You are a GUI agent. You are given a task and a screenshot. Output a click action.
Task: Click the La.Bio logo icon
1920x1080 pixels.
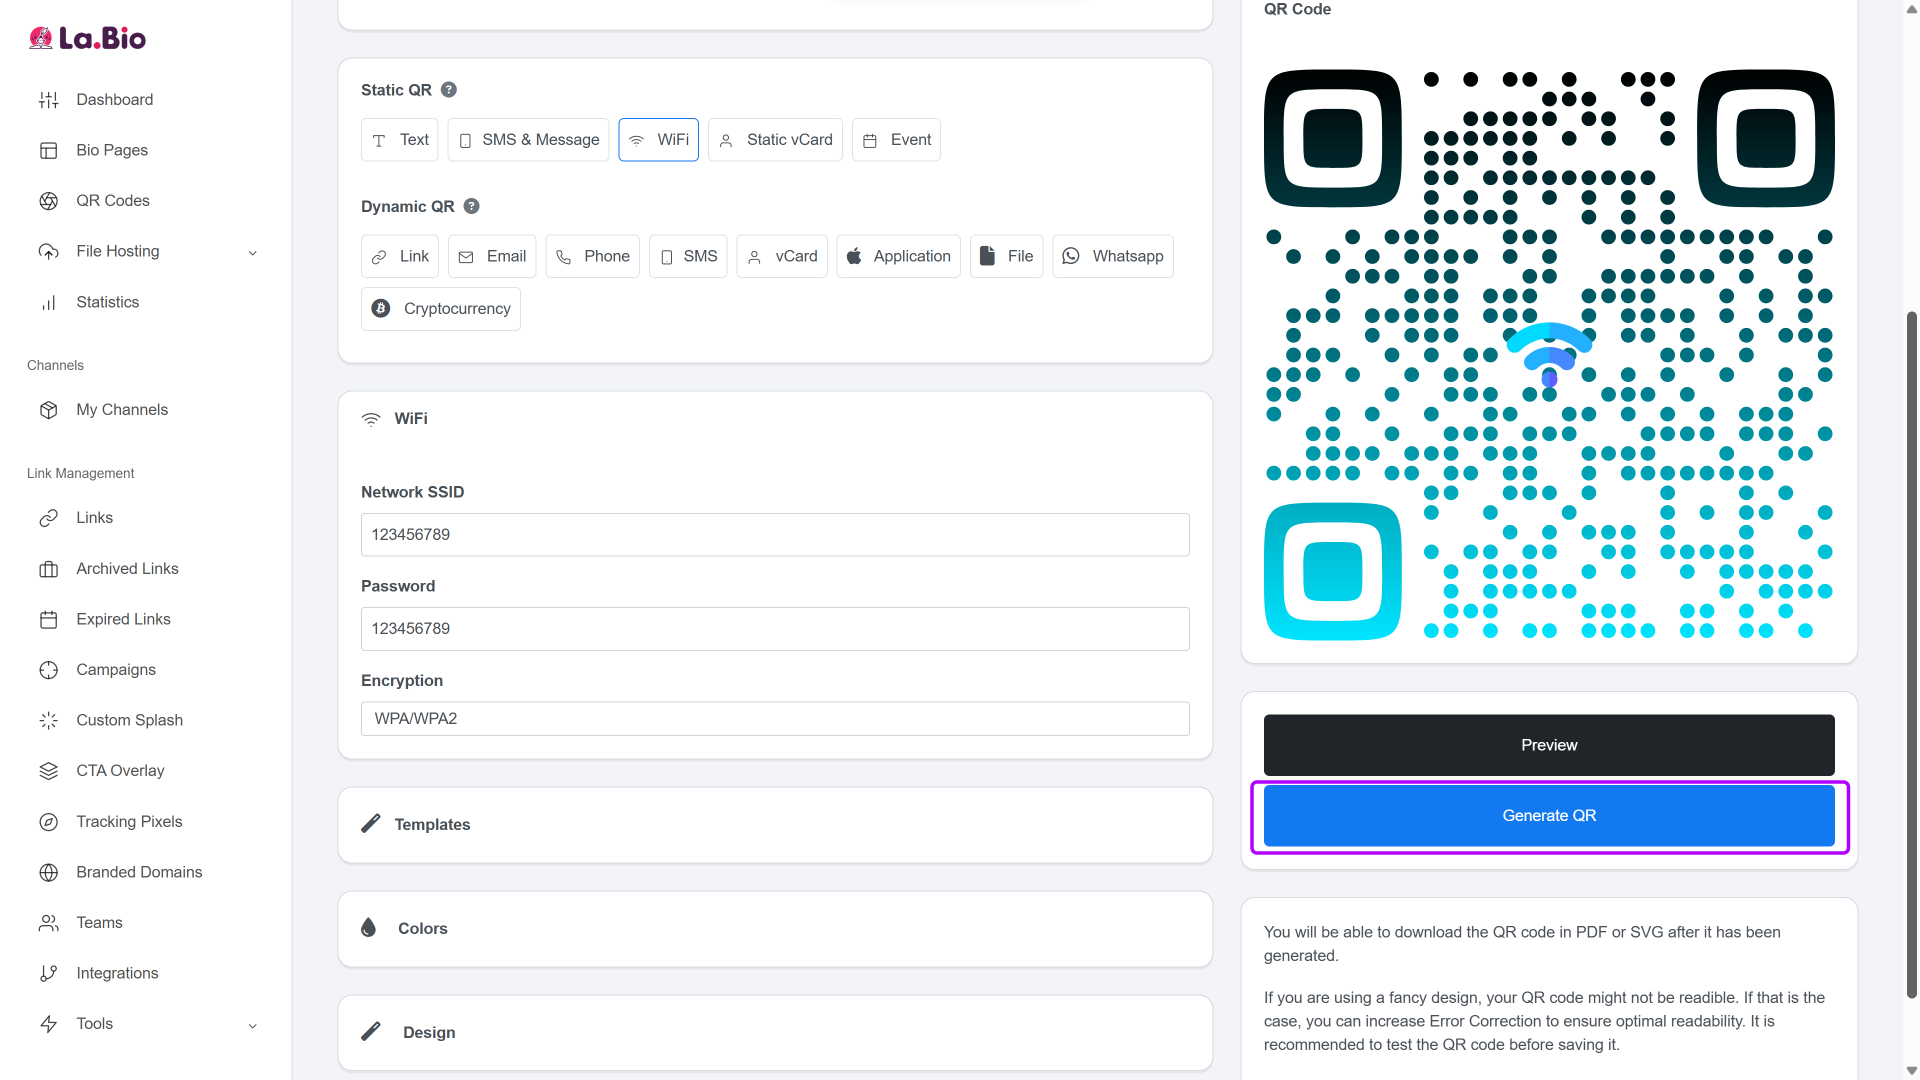coord(40,38)
